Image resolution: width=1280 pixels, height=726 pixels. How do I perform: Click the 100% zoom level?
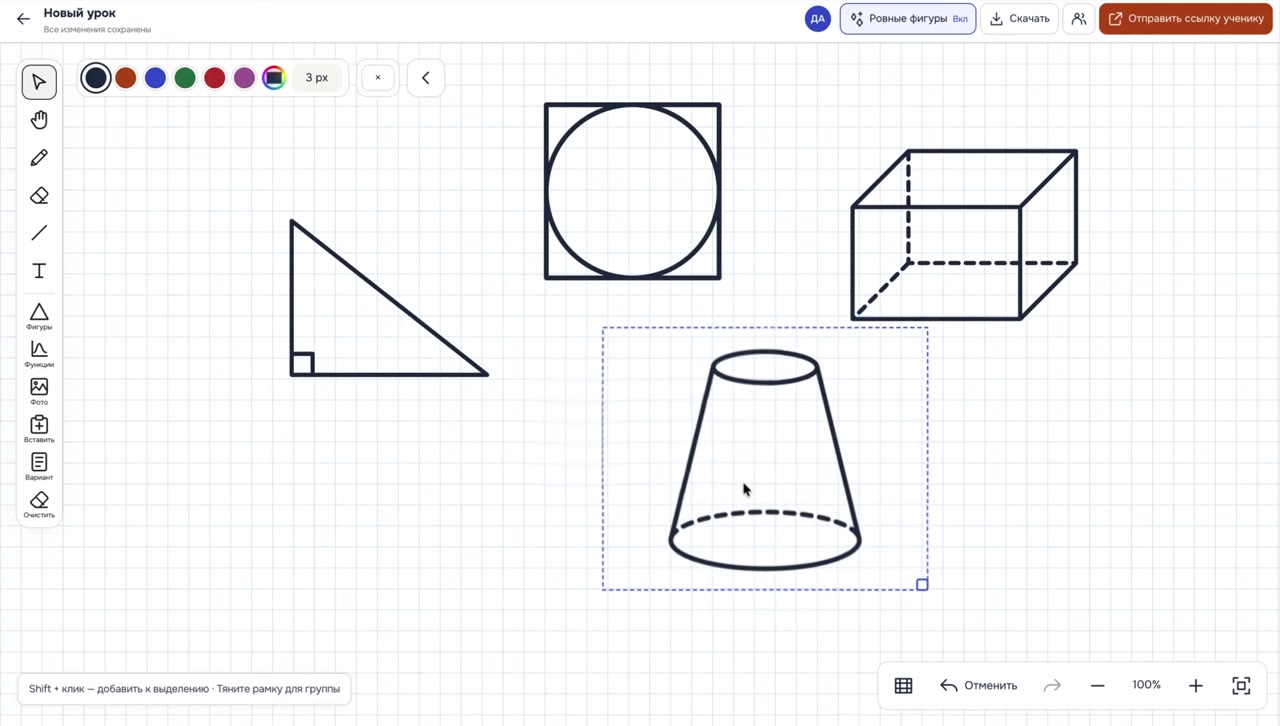[1146, 685]
